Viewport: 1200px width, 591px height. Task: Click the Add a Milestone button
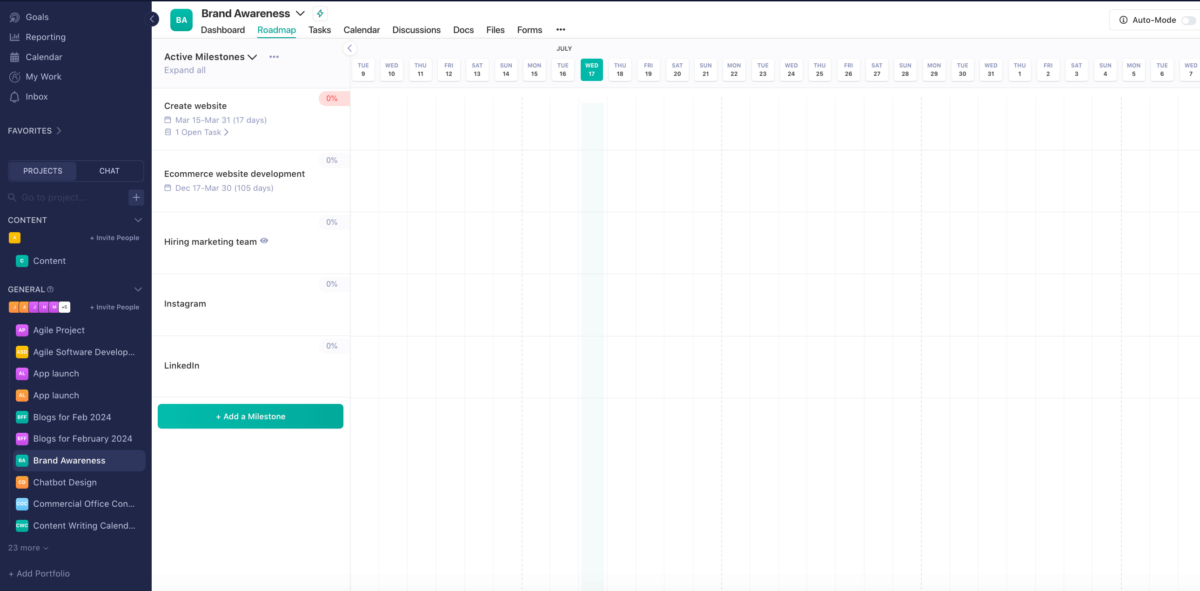[x=250, y=415]
